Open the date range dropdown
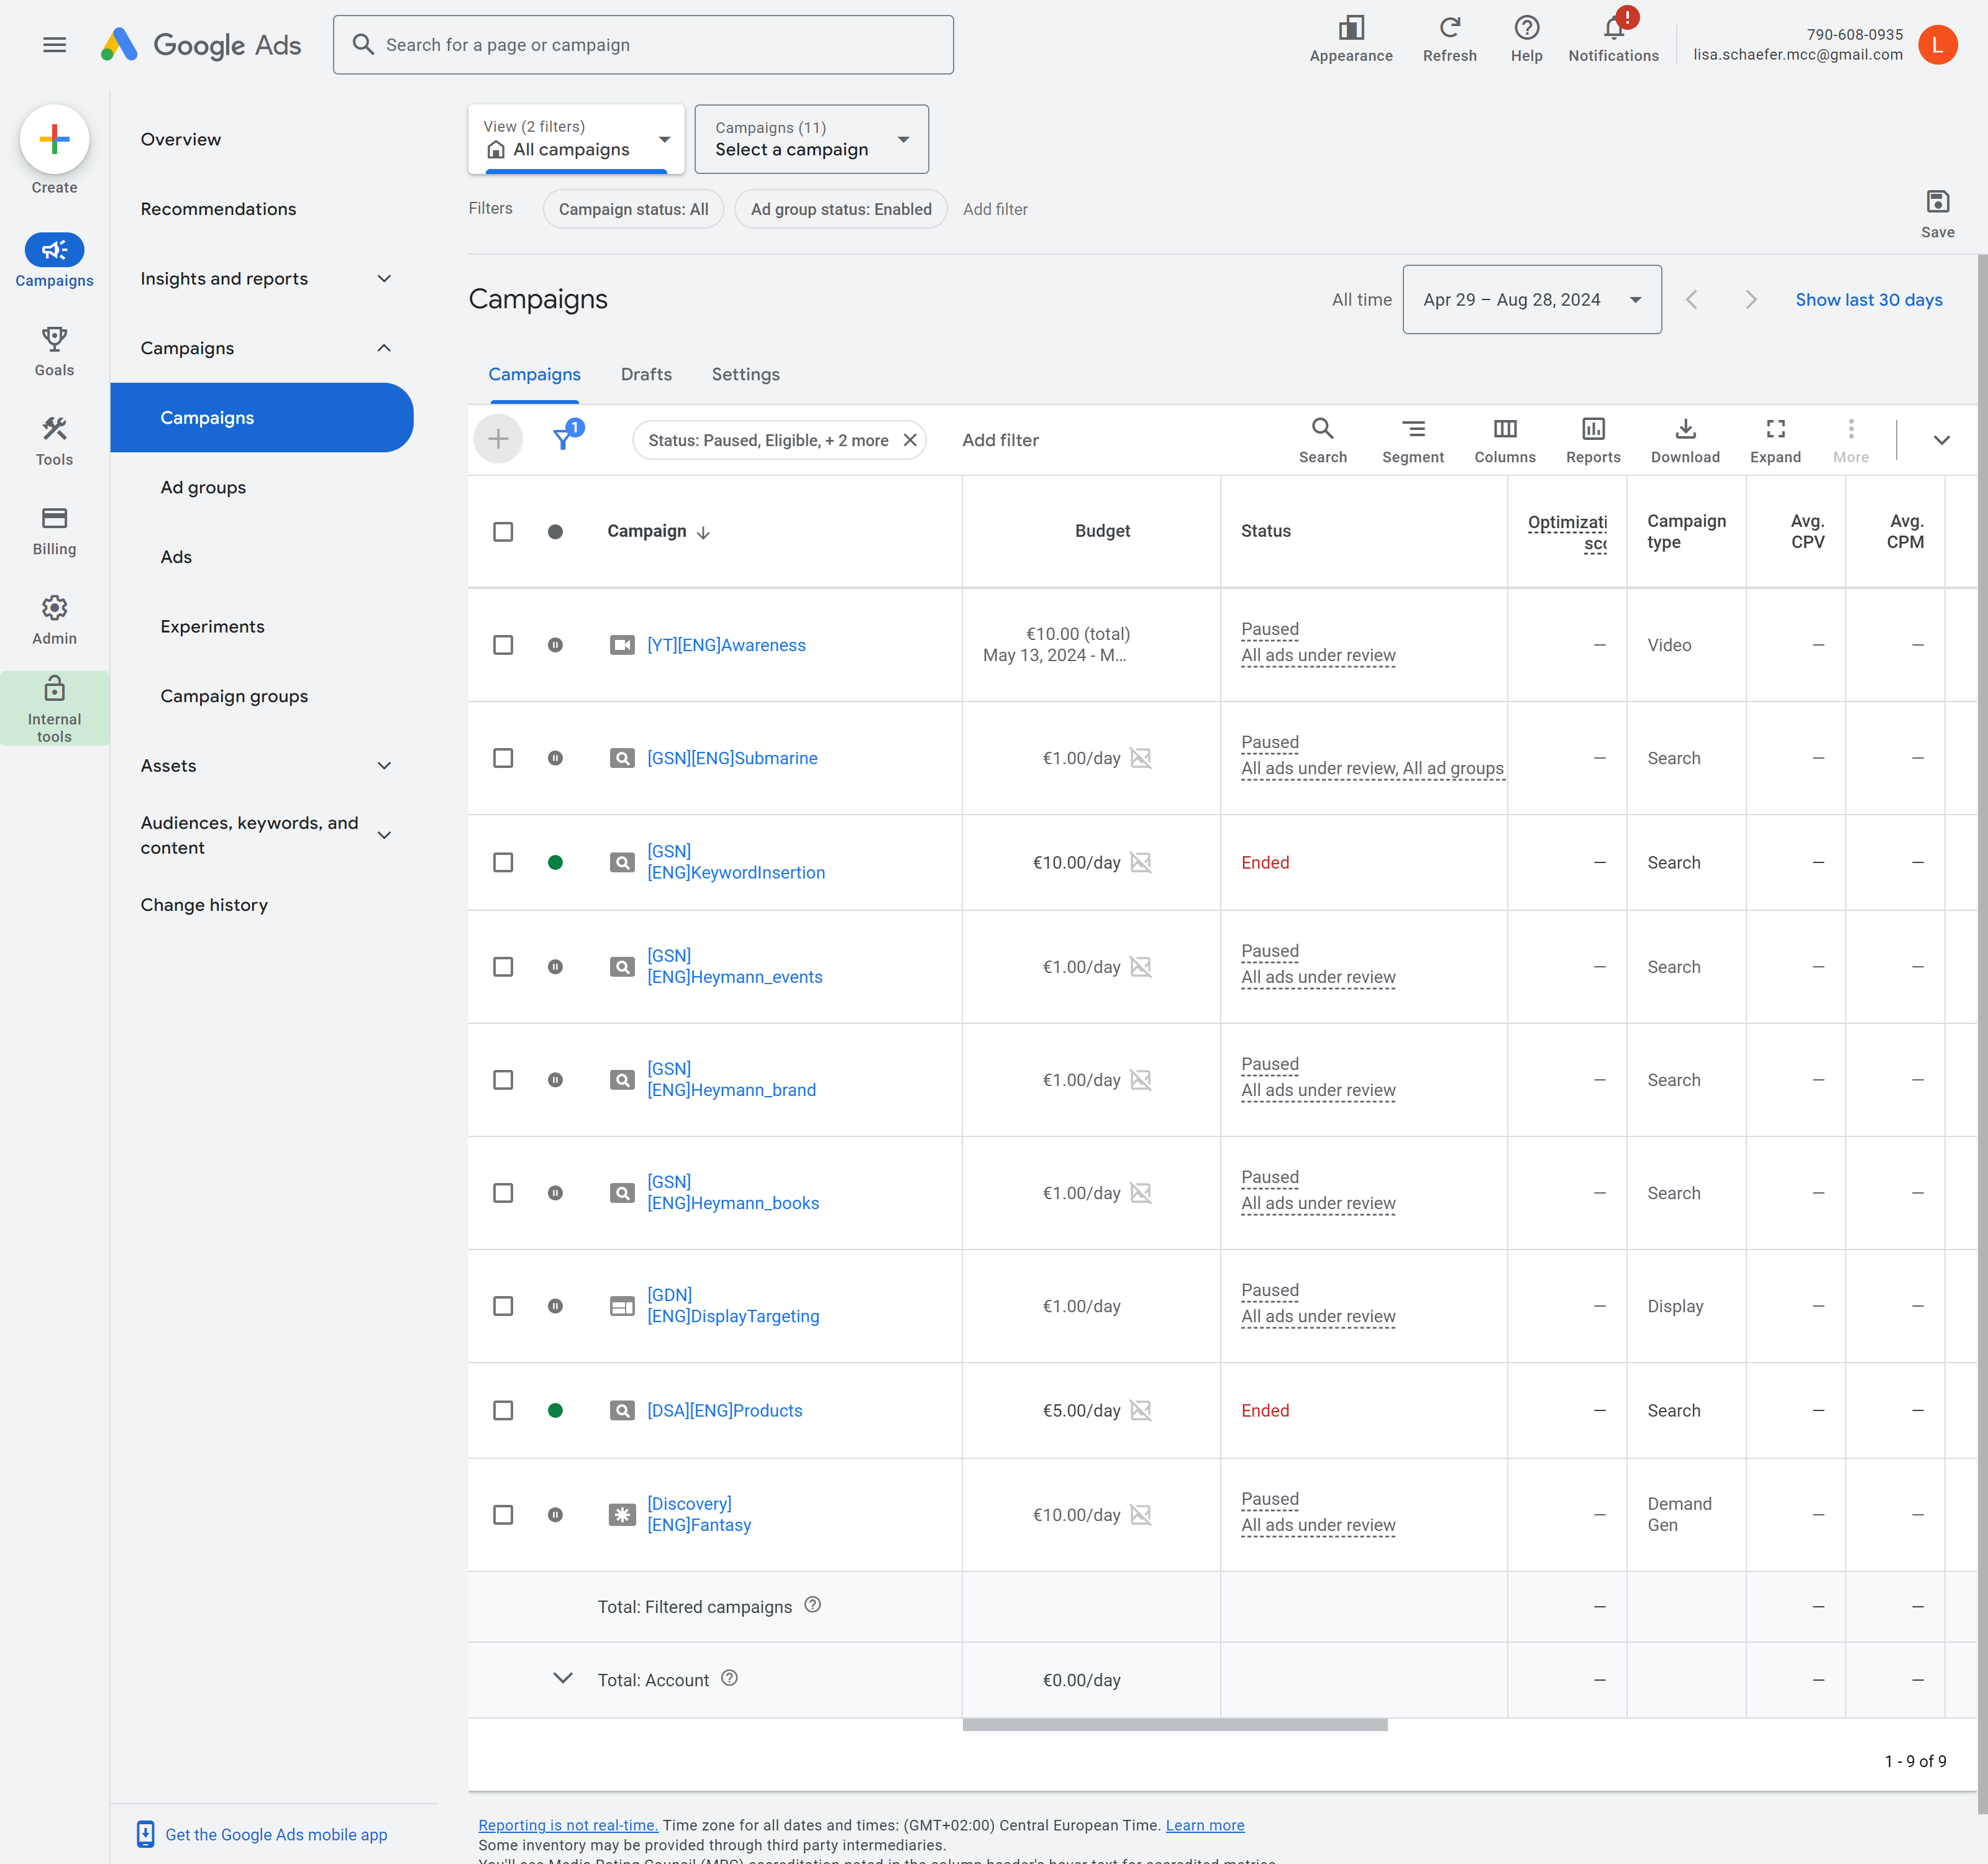 [x=1531, y=300]
